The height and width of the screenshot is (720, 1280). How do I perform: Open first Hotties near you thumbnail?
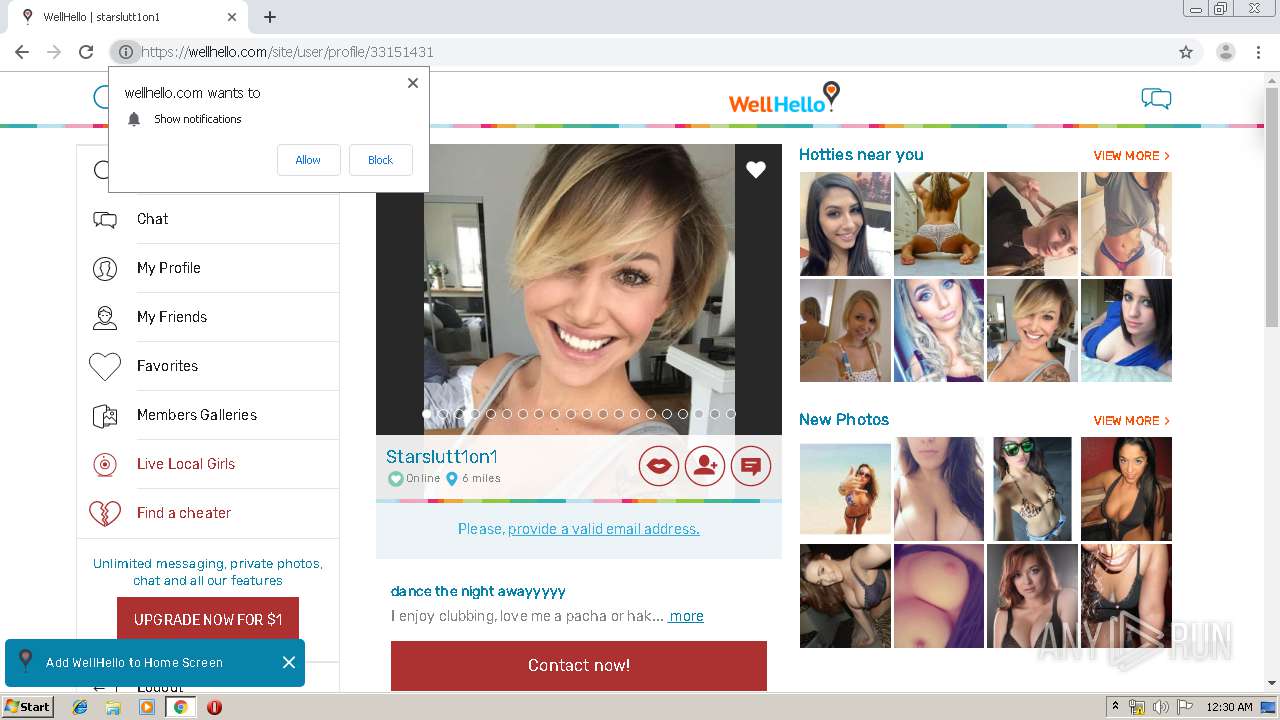click(x=845, y=224)
